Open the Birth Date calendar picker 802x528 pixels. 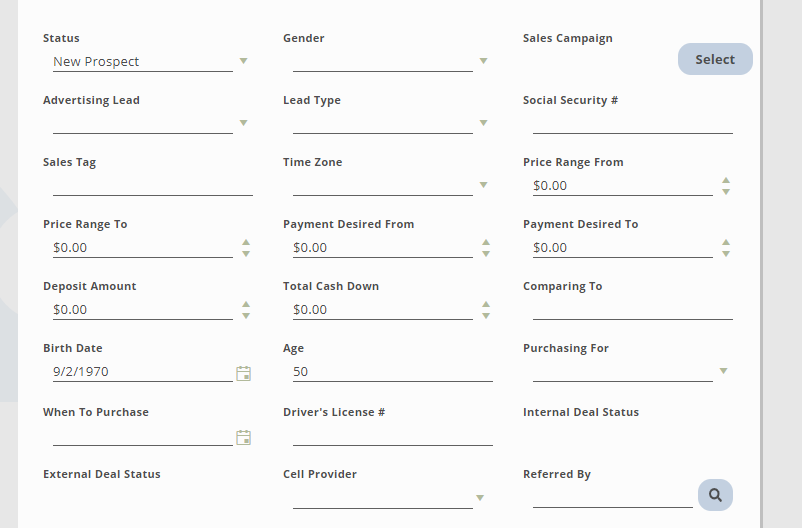(x=243, y=373)
